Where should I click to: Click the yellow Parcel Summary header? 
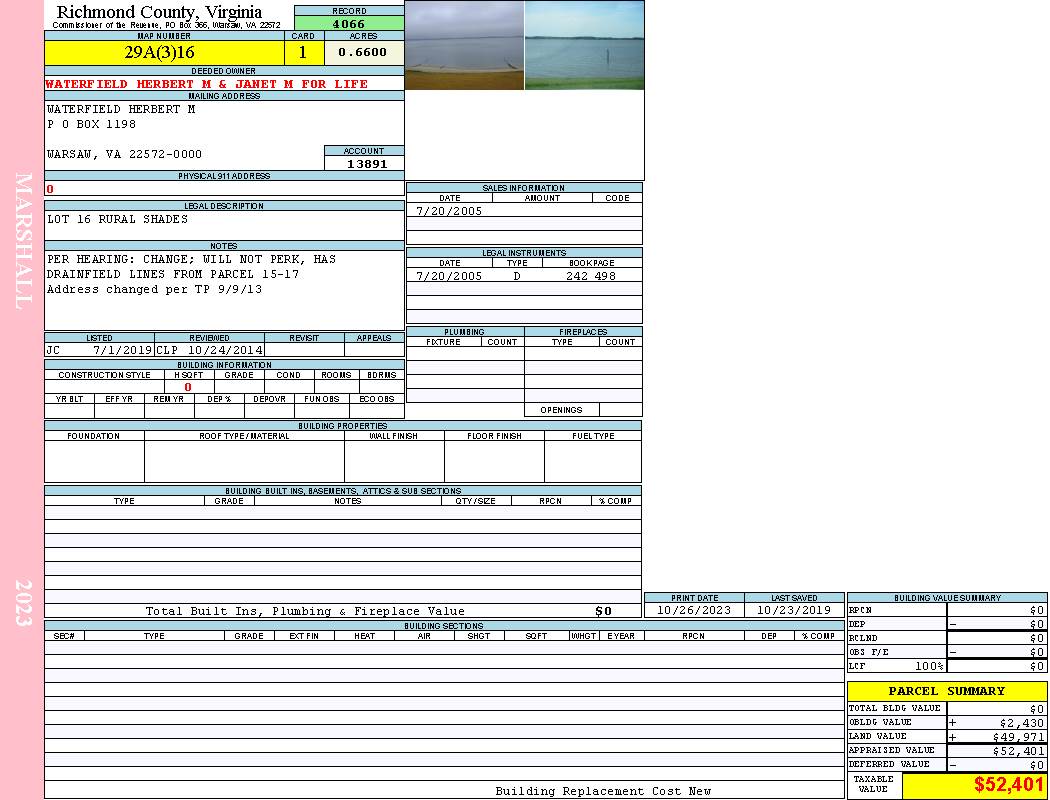pyautogui.click(x=947, y=691)
